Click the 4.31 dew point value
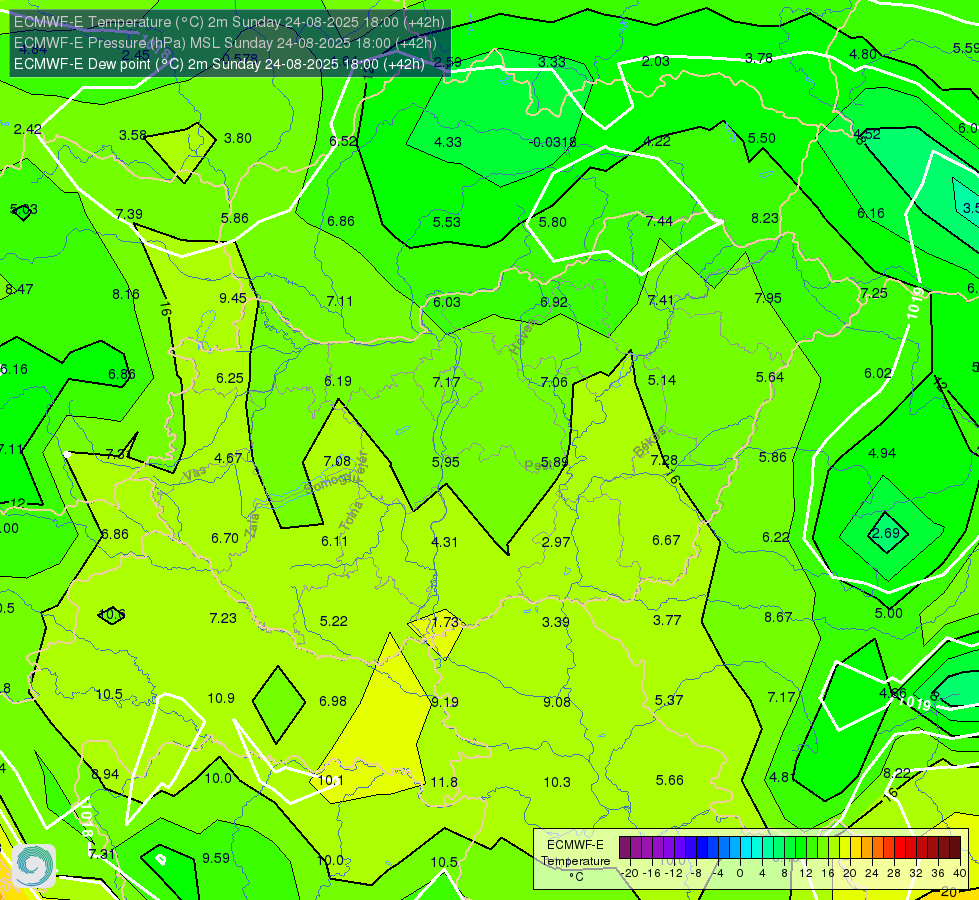This screenshot has width=979, height=900. click(x=445, y=541)
